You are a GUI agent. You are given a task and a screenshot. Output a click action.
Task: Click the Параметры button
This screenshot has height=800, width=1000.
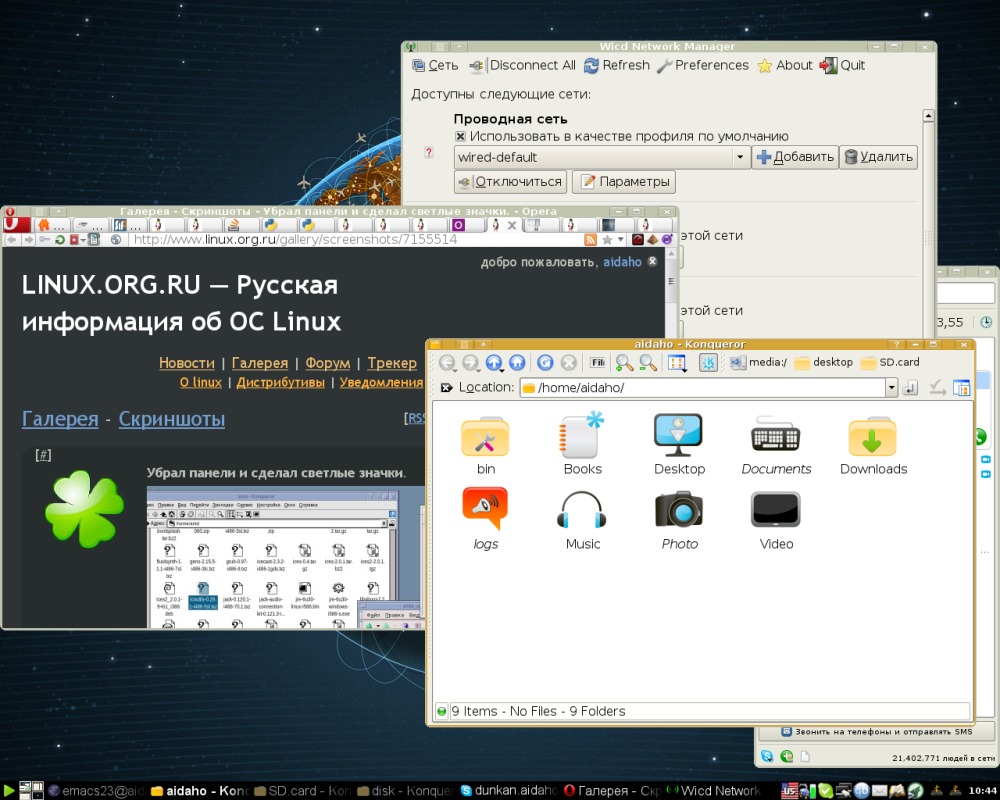point(624,182)
